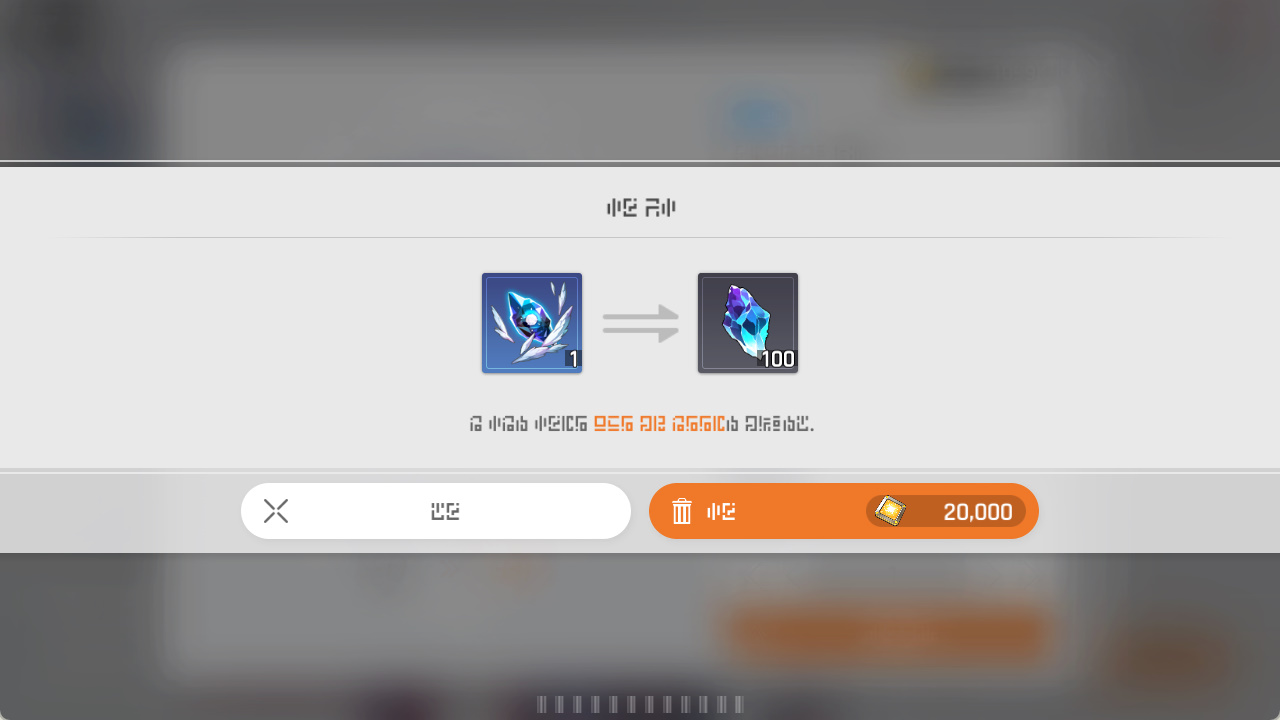Click the white cancel button
Image resolution: width=1280 pixels, height=720 pixels.
pyautogui.click(x=436, y=511)
